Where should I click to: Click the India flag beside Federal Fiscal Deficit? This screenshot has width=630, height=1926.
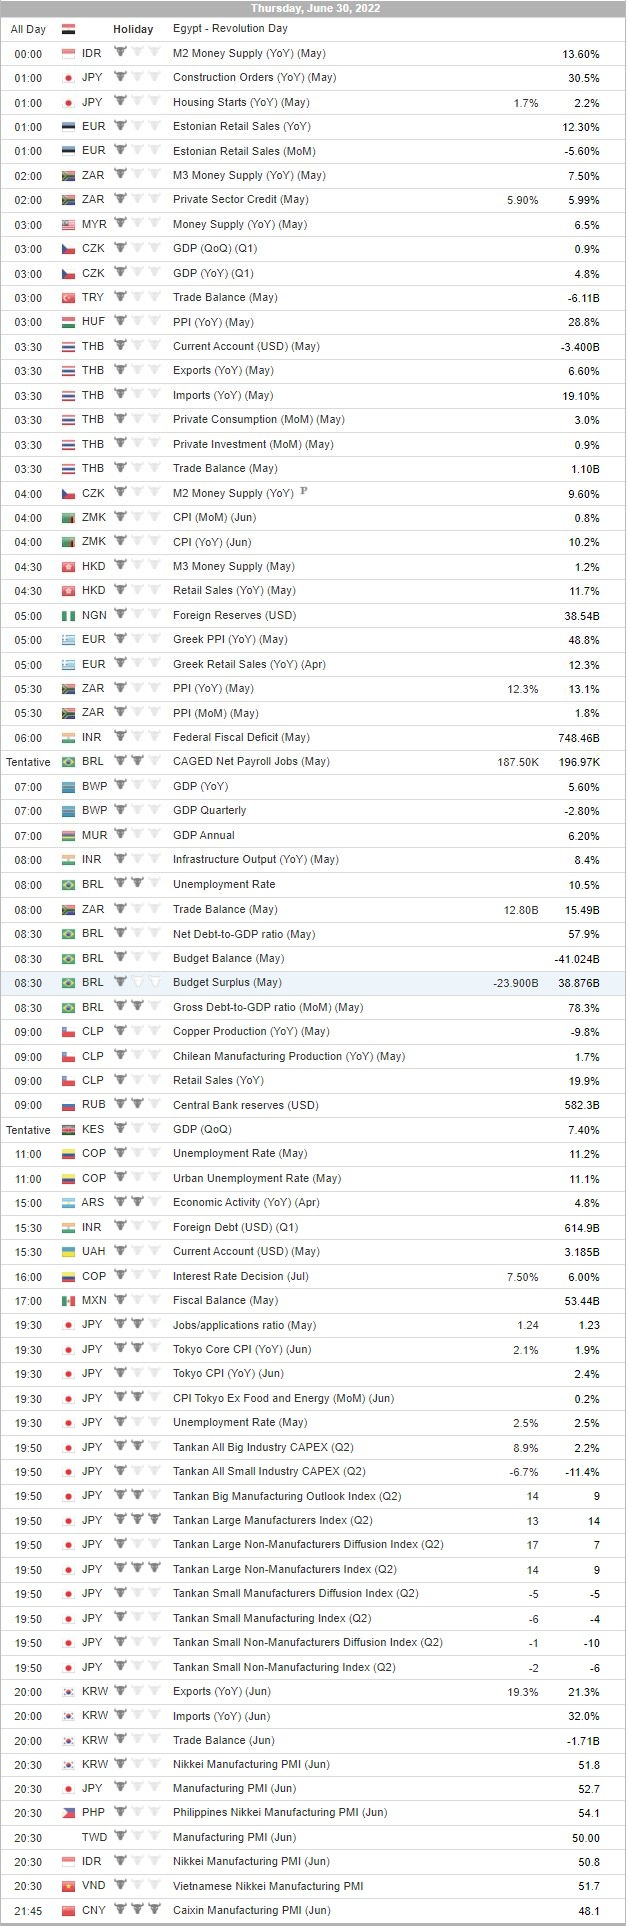(68, 738)
